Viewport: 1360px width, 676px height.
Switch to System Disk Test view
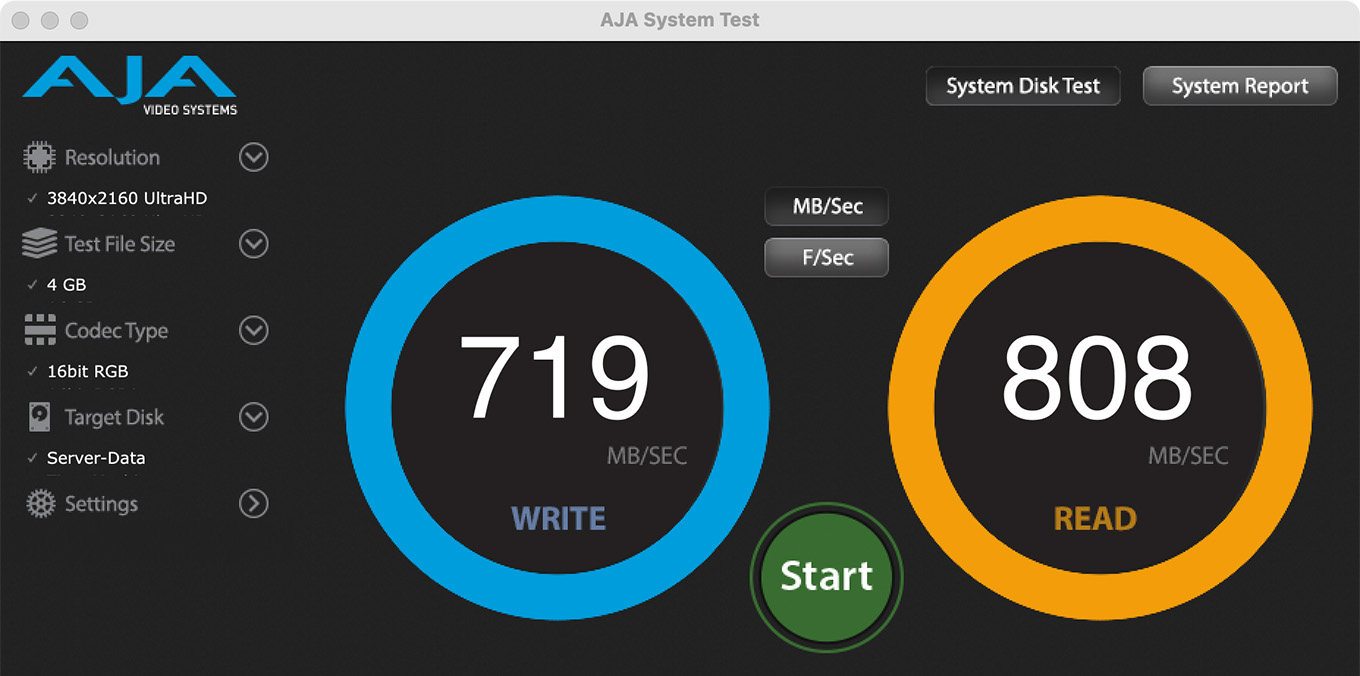[x=1022, y=86]
